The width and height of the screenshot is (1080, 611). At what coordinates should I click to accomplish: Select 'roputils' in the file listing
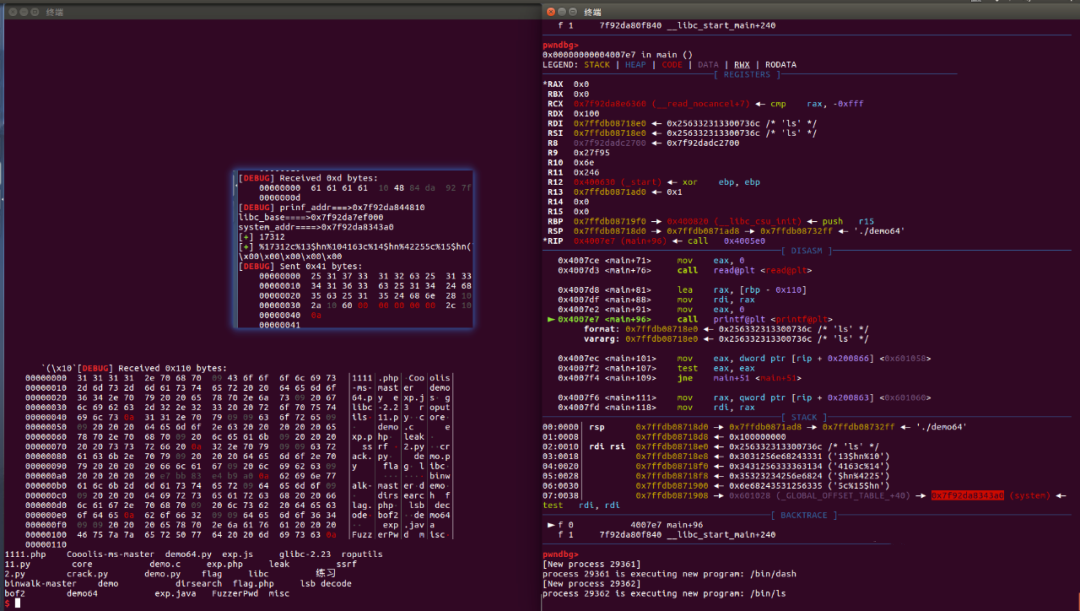click(362, 554)
